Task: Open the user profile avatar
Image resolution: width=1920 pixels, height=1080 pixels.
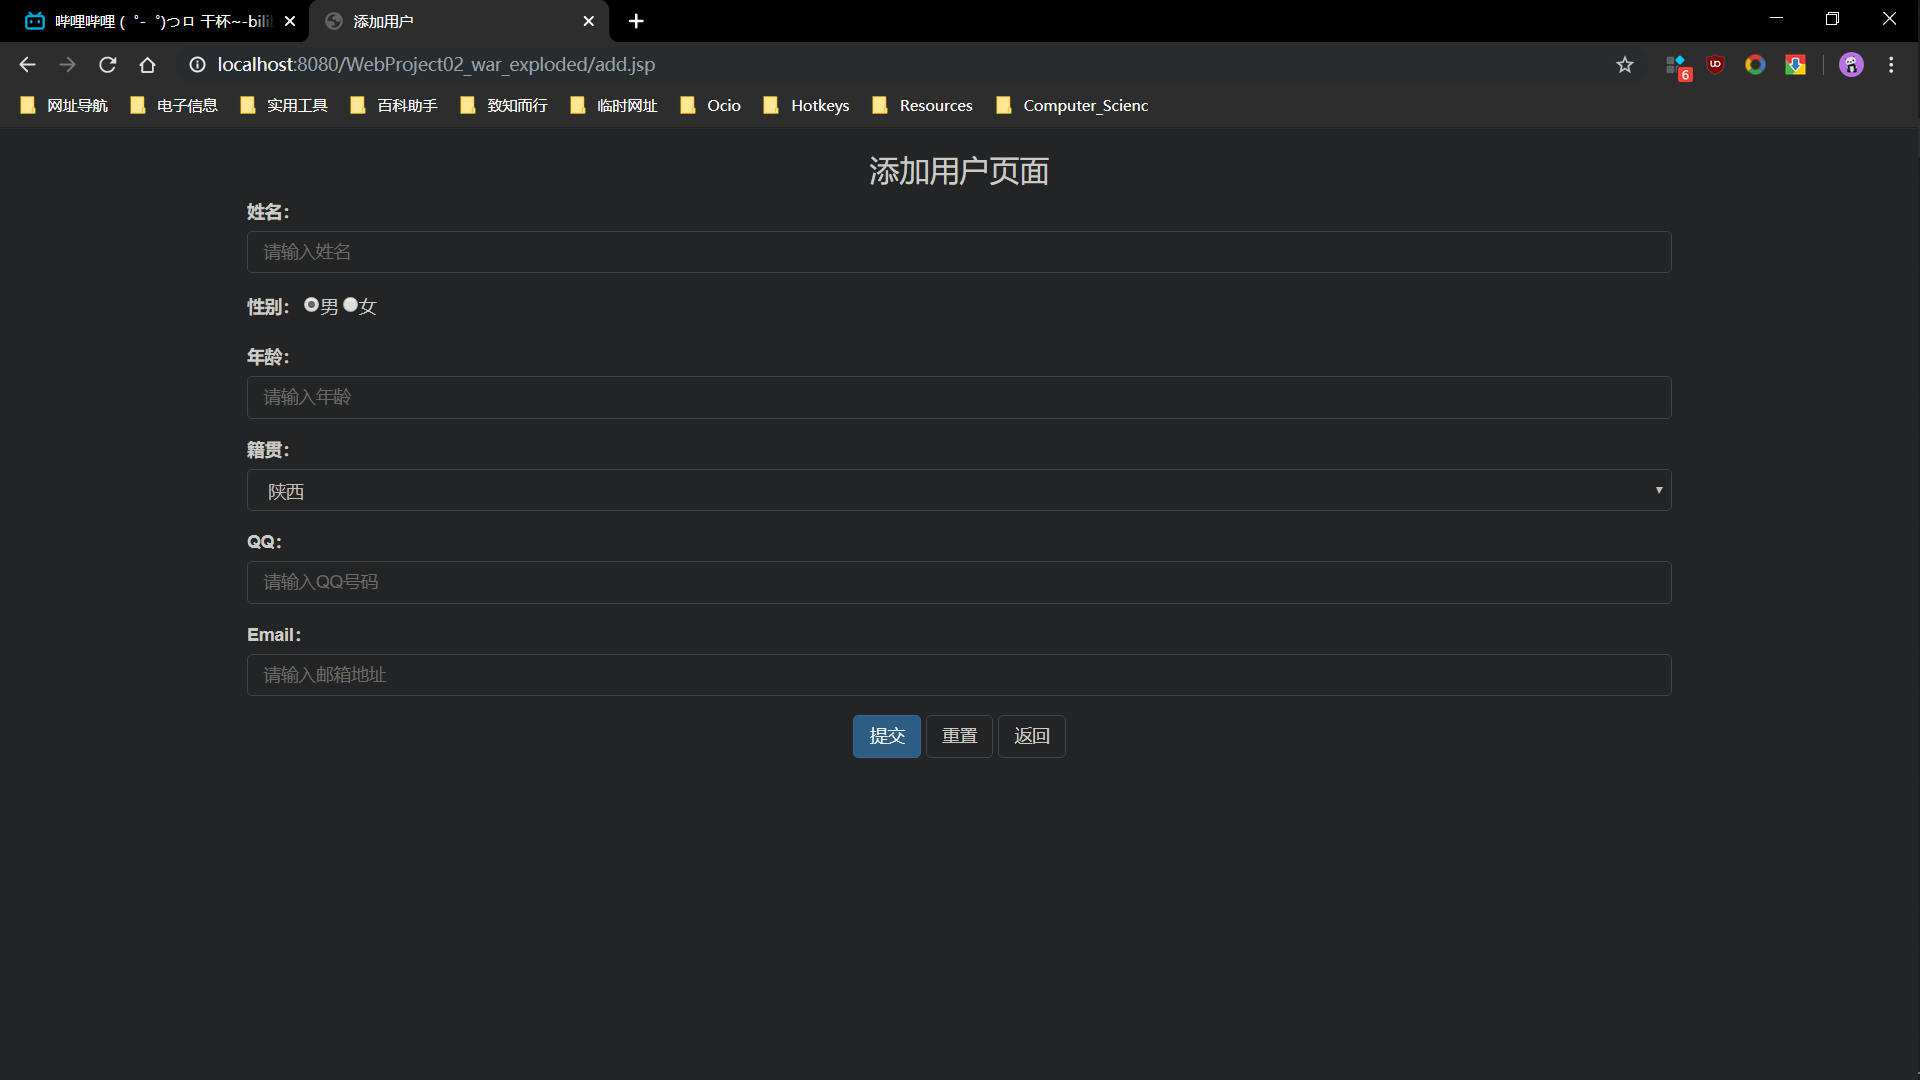Action: tap(1851, 65)
